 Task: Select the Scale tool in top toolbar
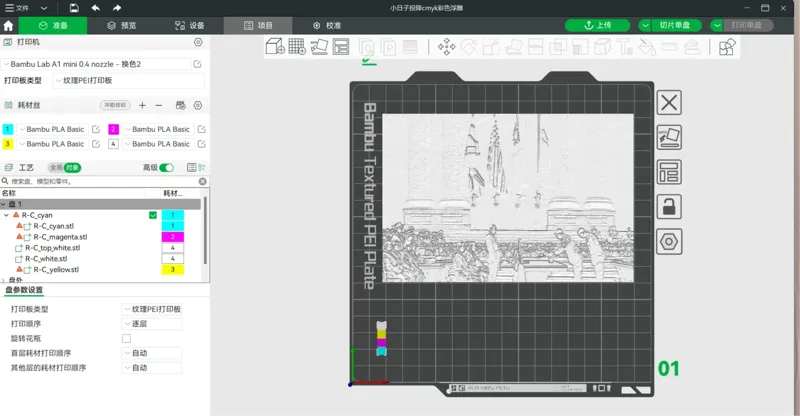491,47
